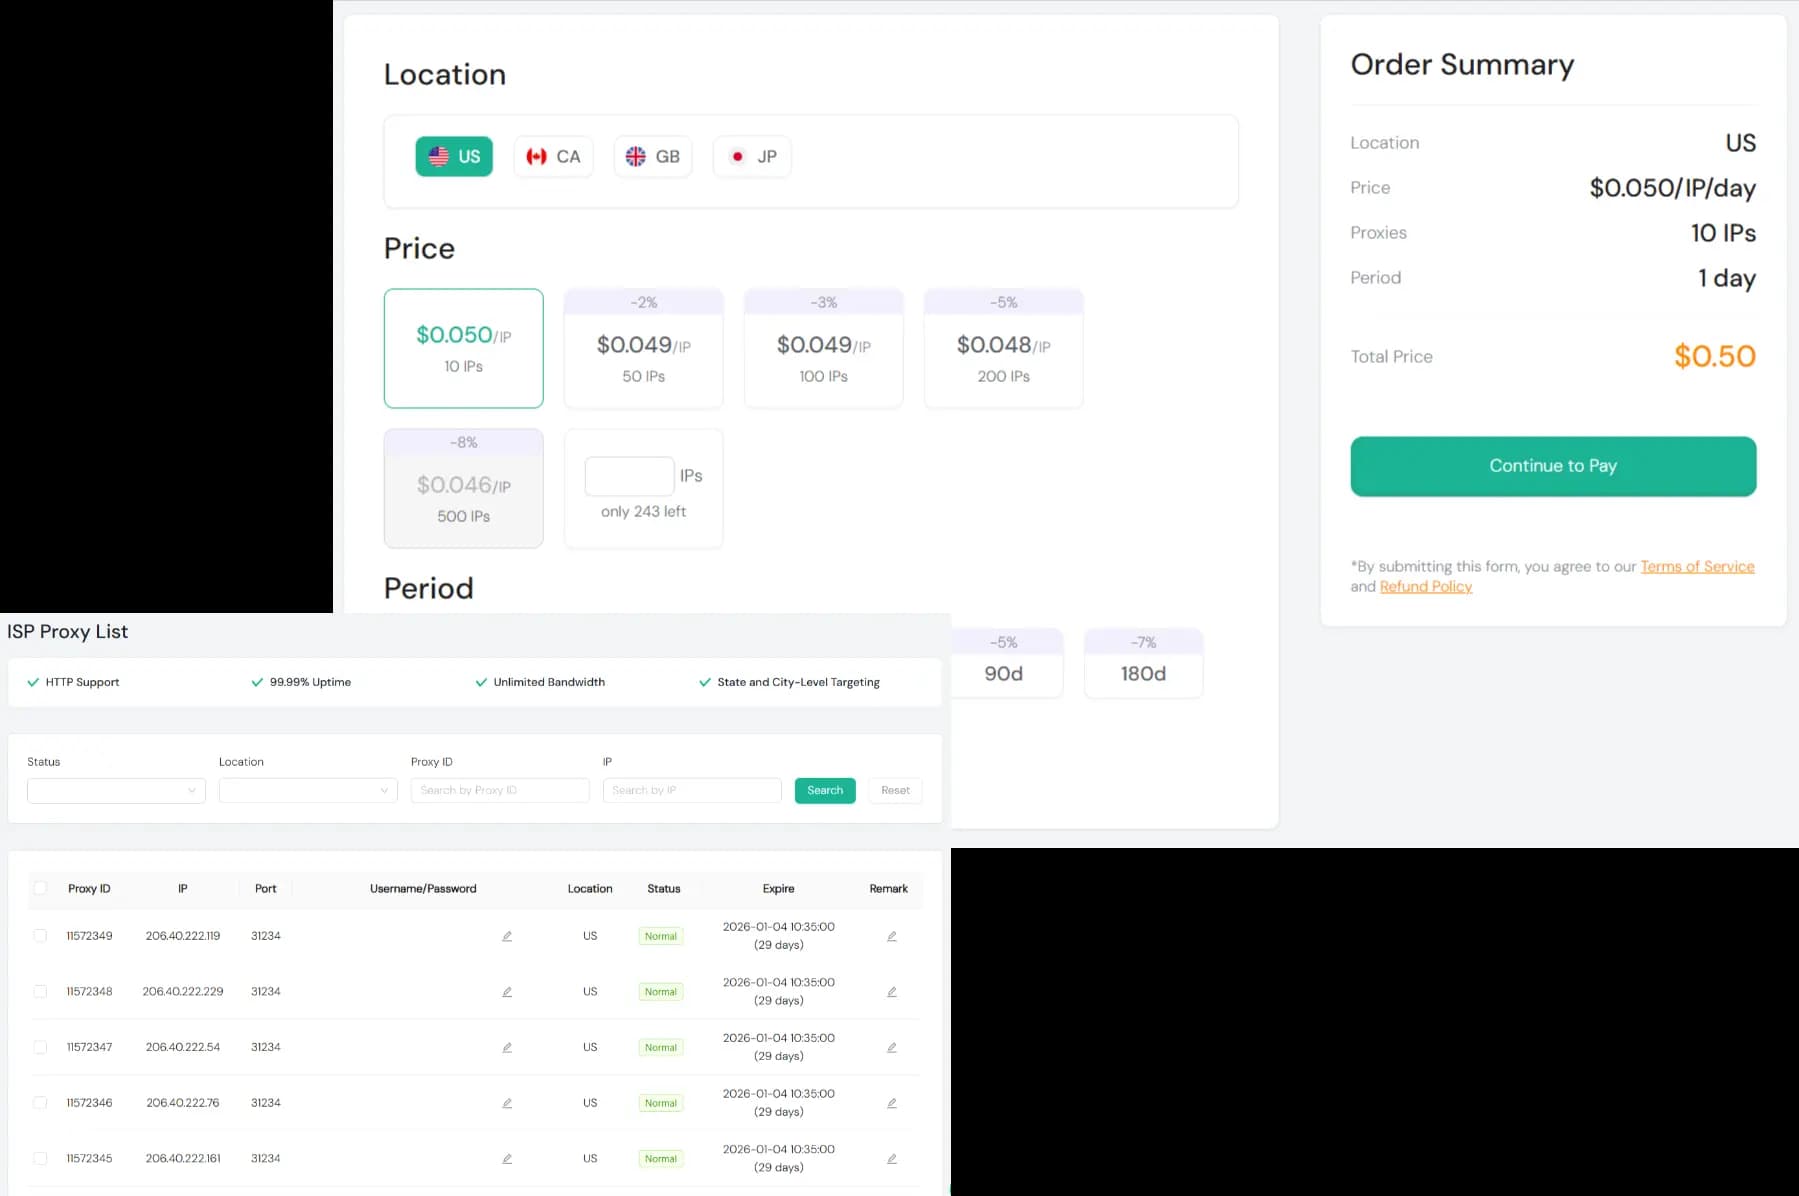Click Continue to Pay
Image resolution: width=1799 pixels, height=1196 pixels.
[x=1552, y=465]
